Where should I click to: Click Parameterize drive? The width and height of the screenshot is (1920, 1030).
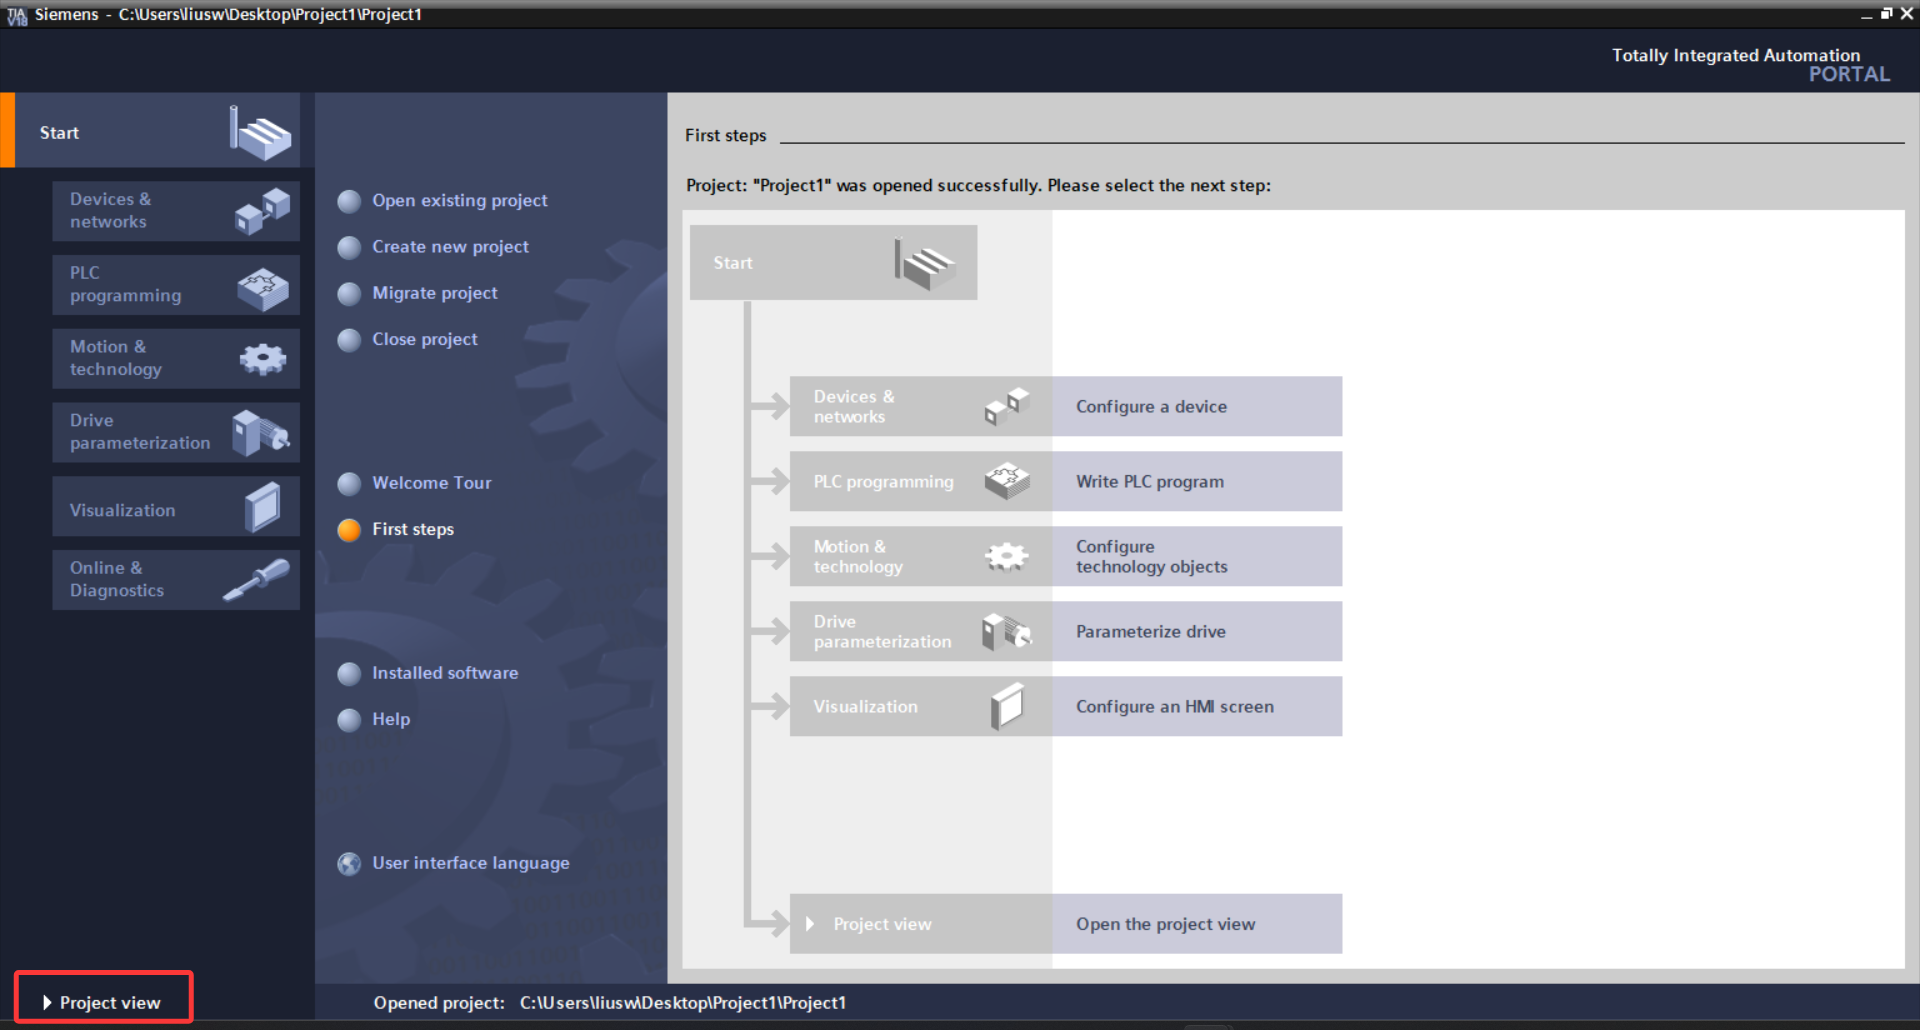1196,631
